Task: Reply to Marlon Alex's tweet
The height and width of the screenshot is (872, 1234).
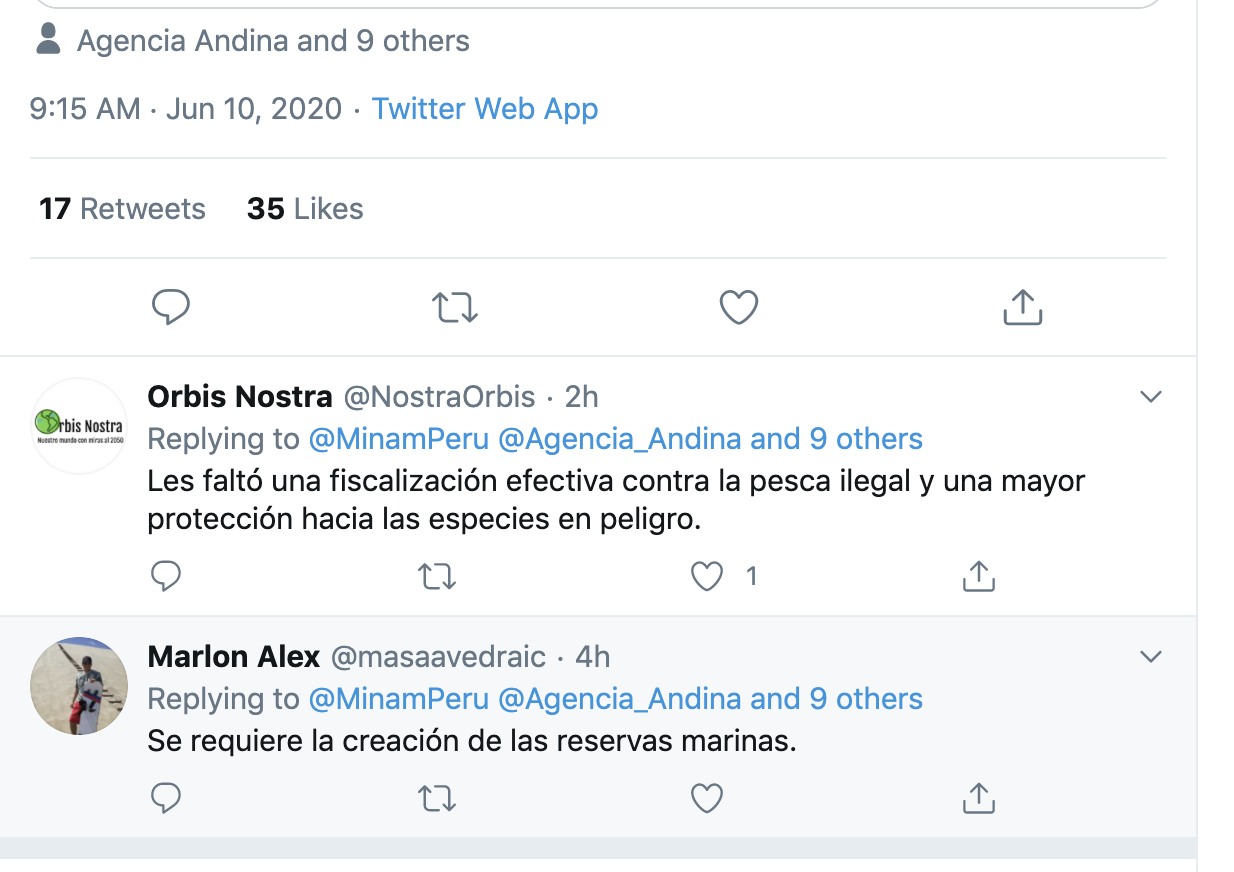Action: [x=166, y=797]
